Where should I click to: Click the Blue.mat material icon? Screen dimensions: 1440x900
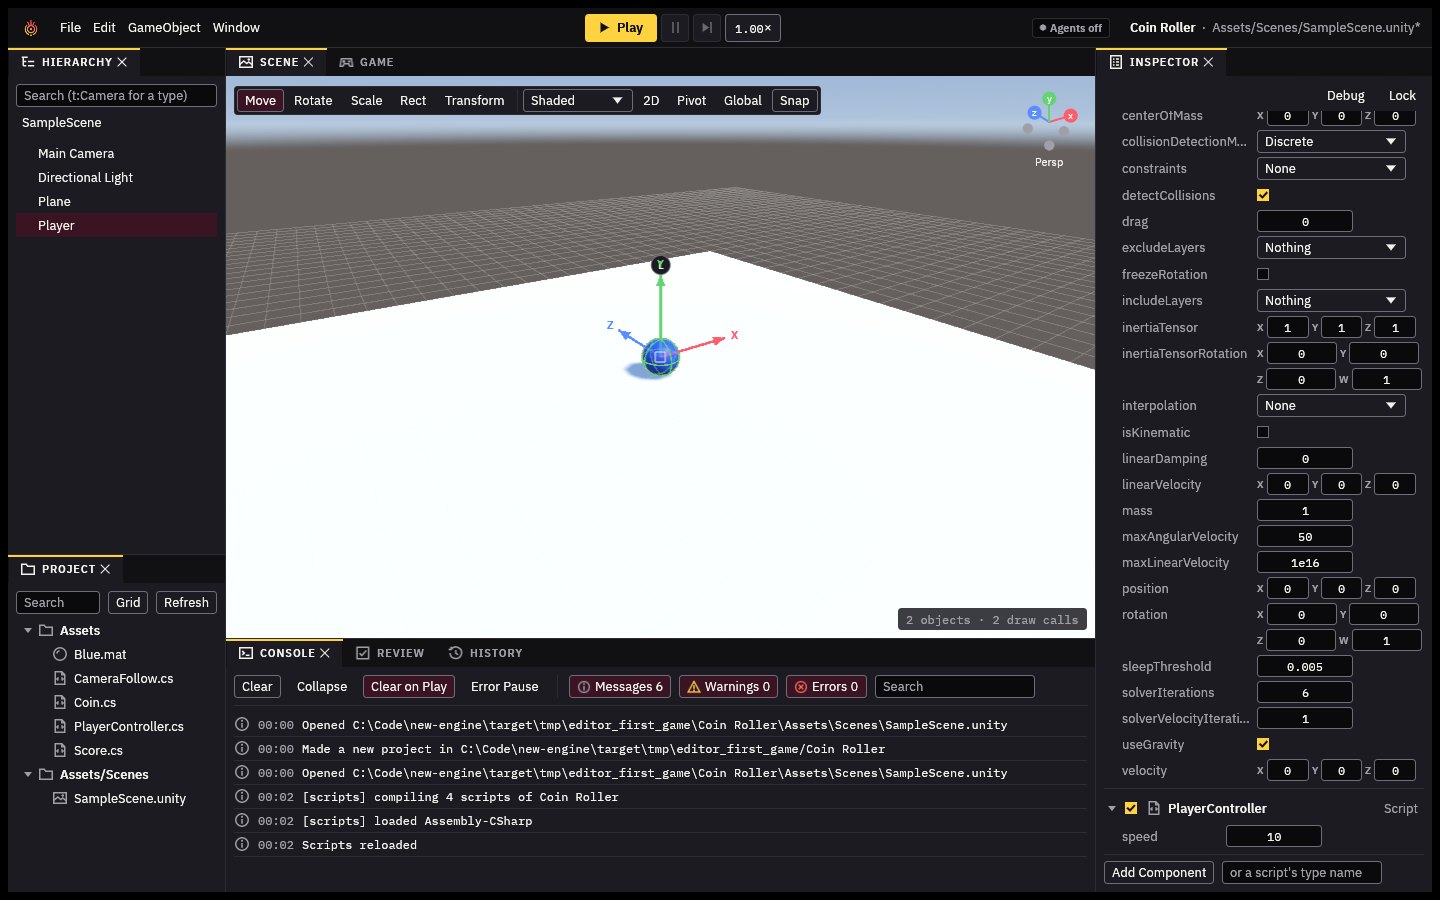click(x=60, y=654)
